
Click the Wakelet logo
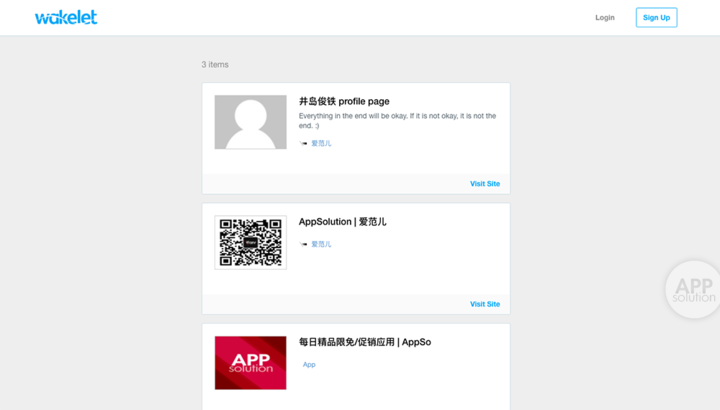point(66,17)
